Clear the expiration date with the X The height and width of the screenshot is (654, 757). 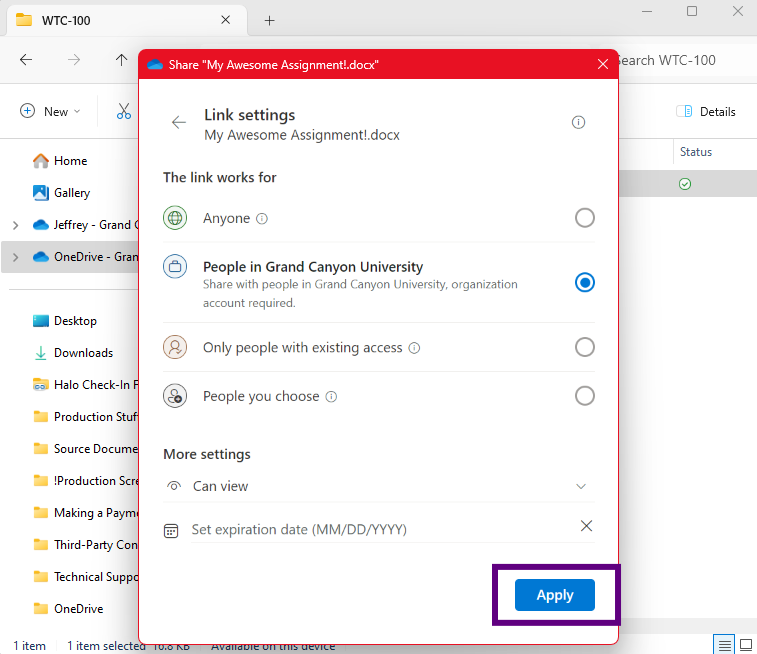(x=586, y=526)
